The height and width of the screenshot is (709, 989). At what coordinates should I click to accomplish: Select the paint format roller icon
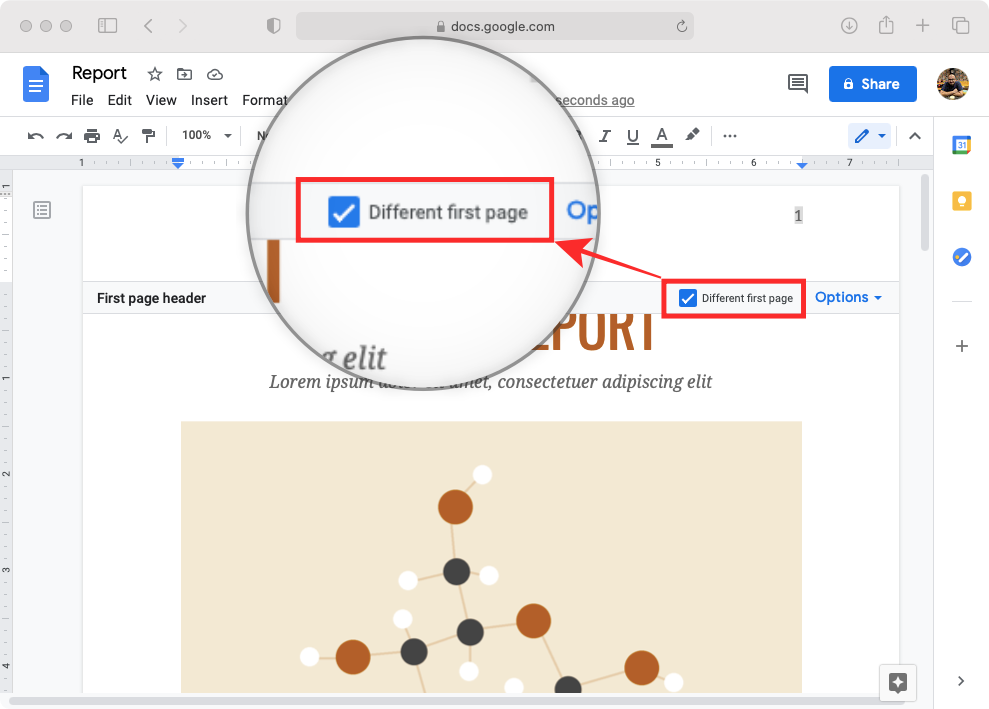pos(148,136)
